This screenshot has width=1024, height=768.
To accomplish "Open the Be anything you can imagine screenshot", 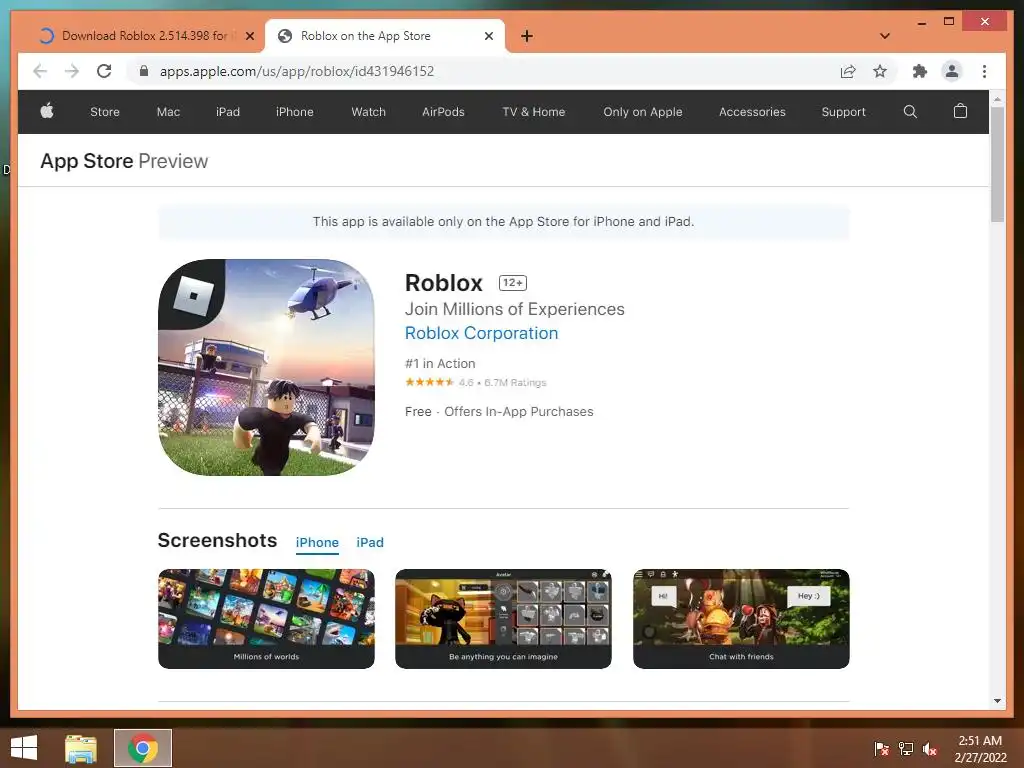I will pos(504,618).
